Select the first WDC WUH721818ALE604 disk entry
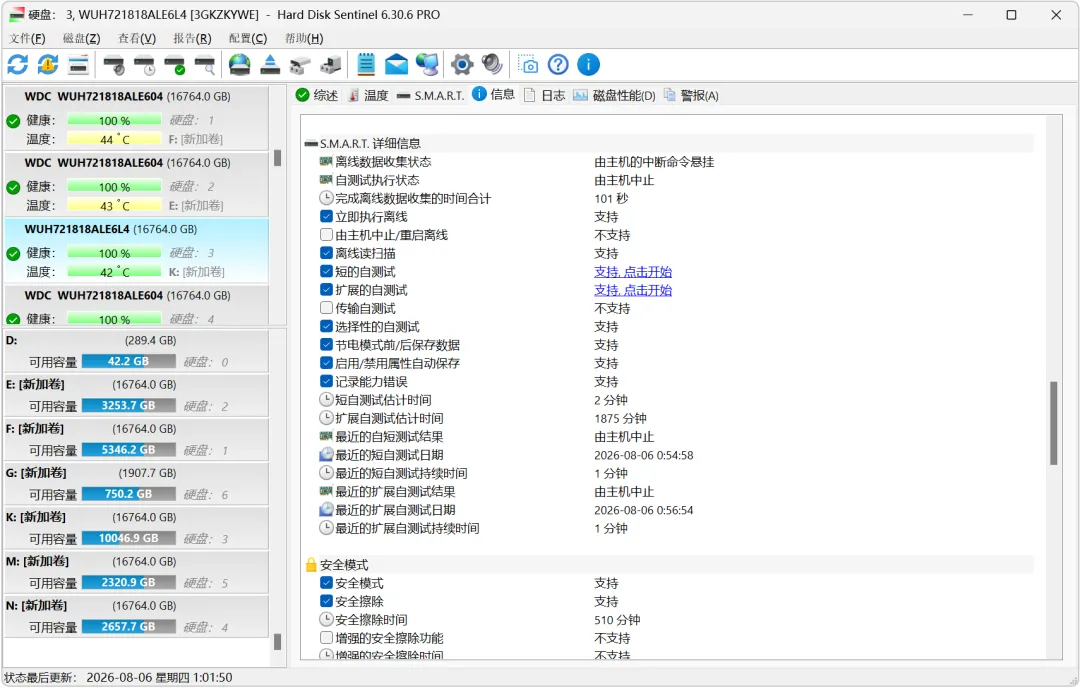 click(136, 117)
